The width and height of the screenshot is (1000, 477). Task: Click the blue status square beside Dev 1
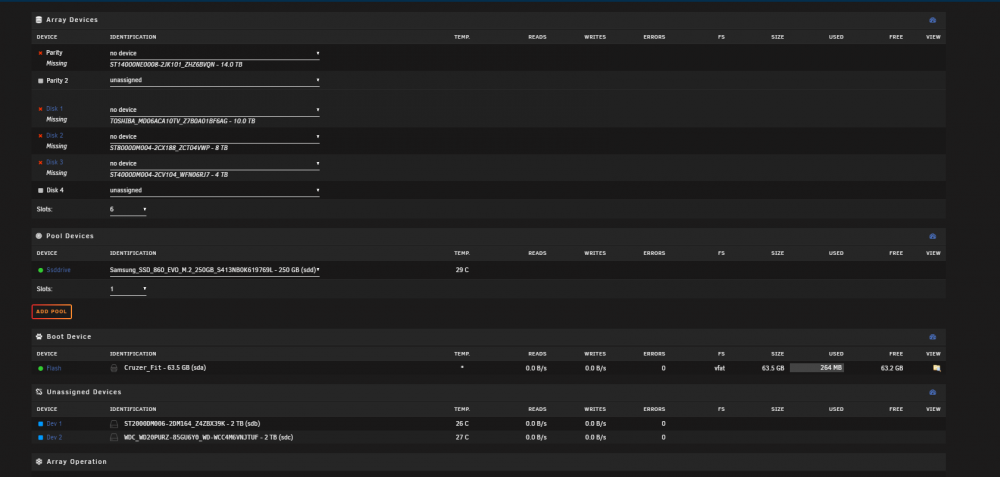tap(41, 424)
